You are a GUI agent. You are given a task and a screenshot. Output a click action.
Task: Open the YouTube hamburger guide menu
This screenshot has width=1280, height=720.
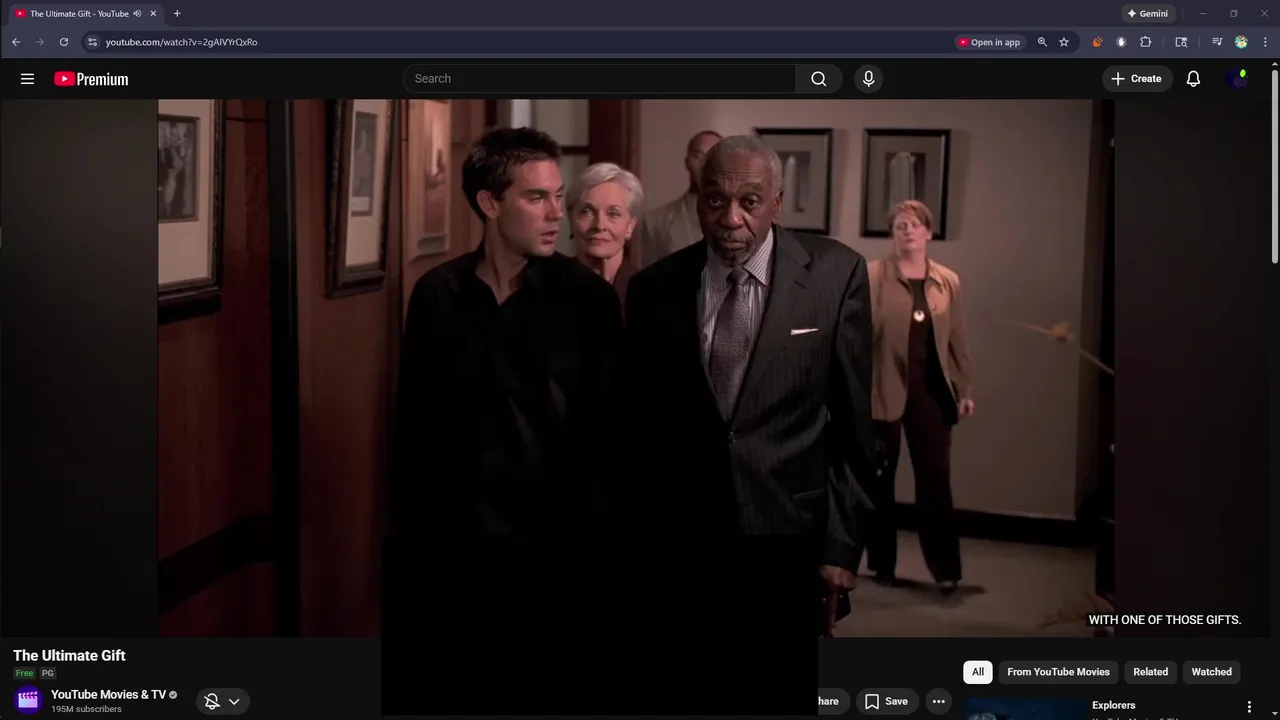point(27,79)
